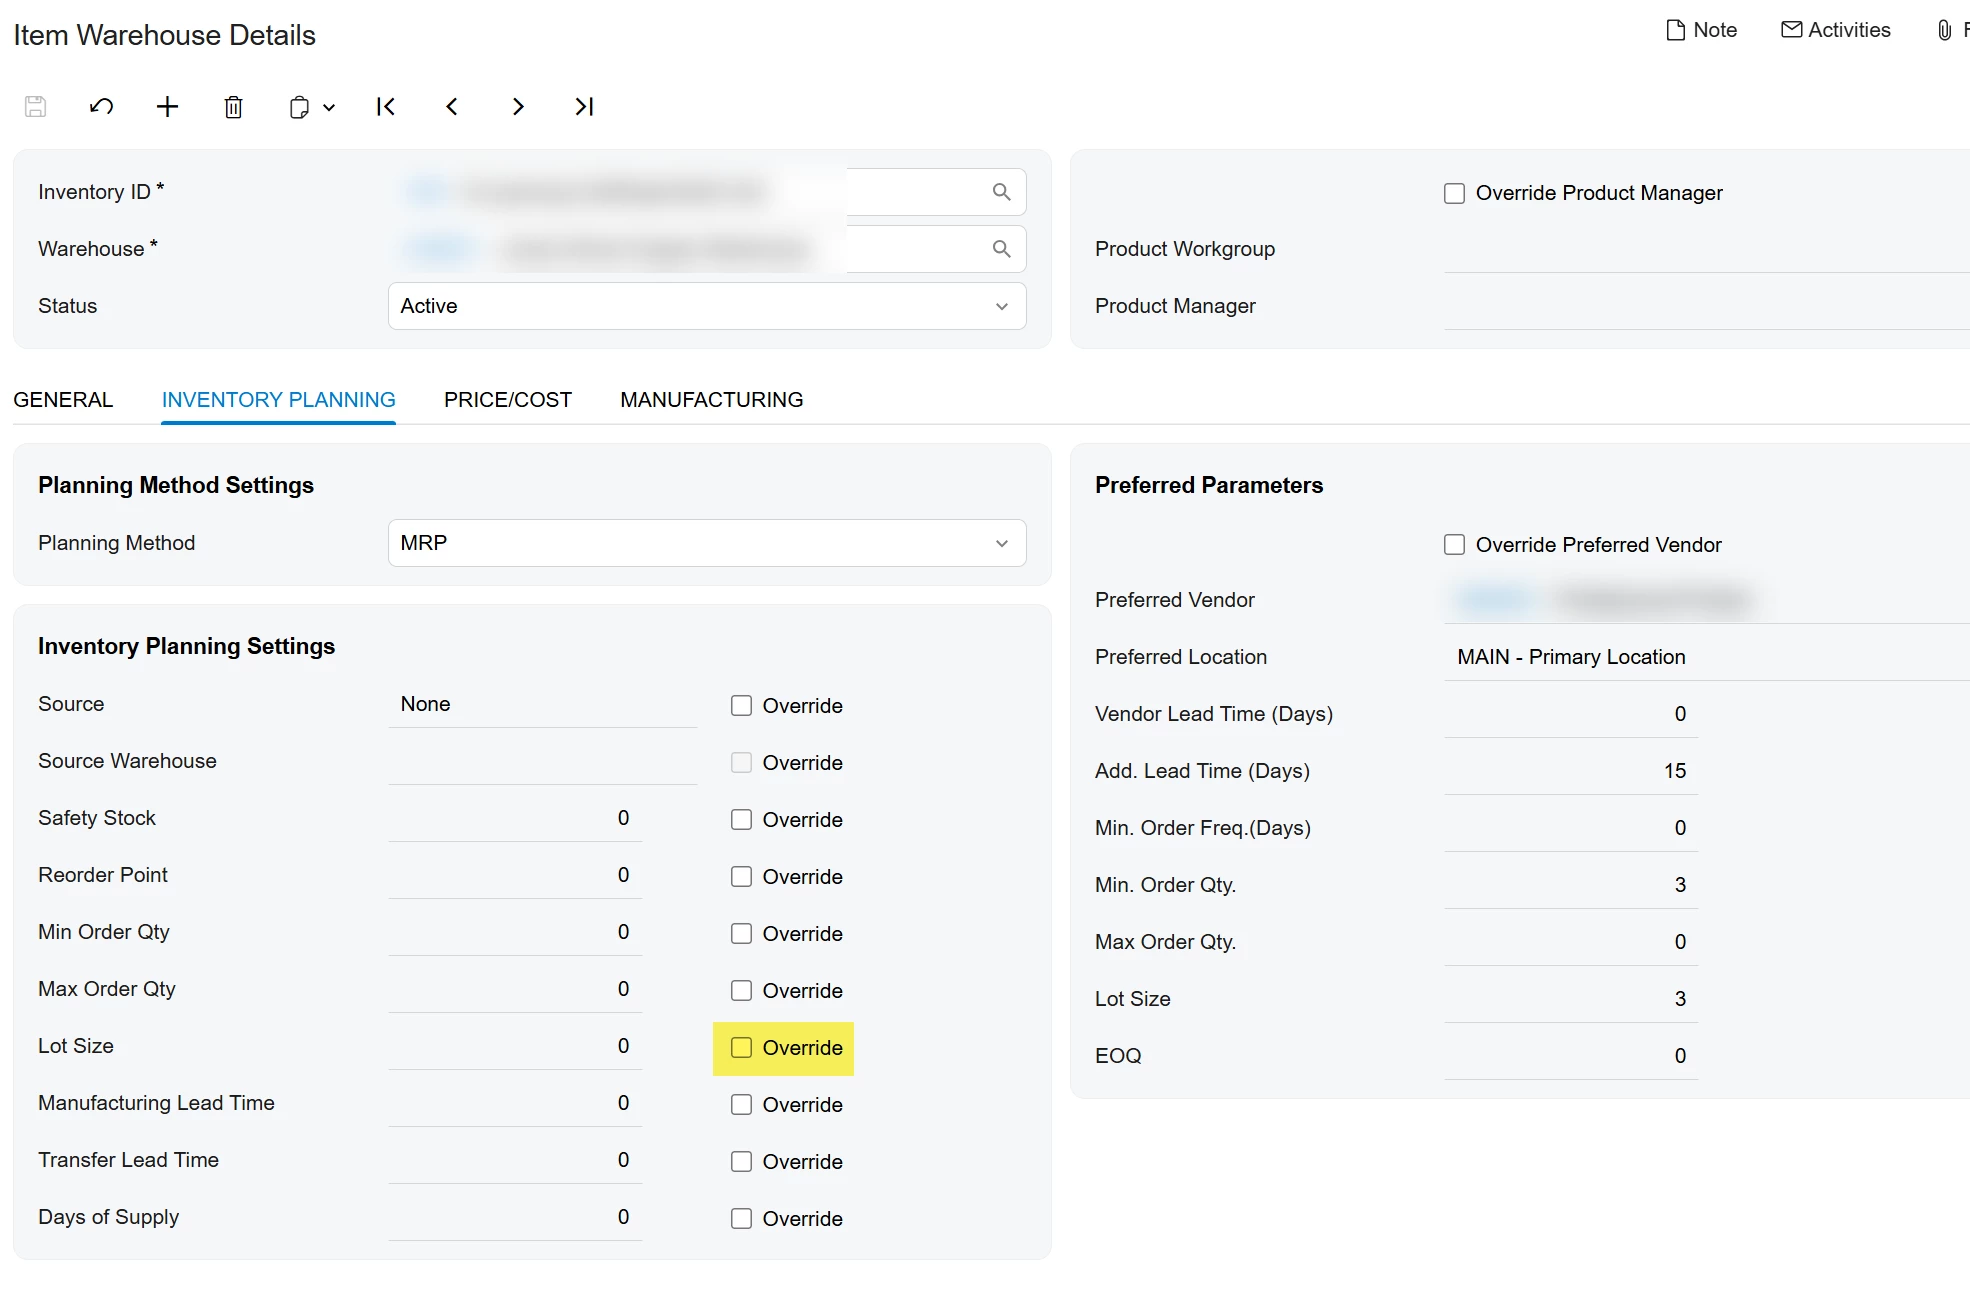The image size is (1970, 1289).
Task: Click the add new record plus icon
Action: coord(167,107)
